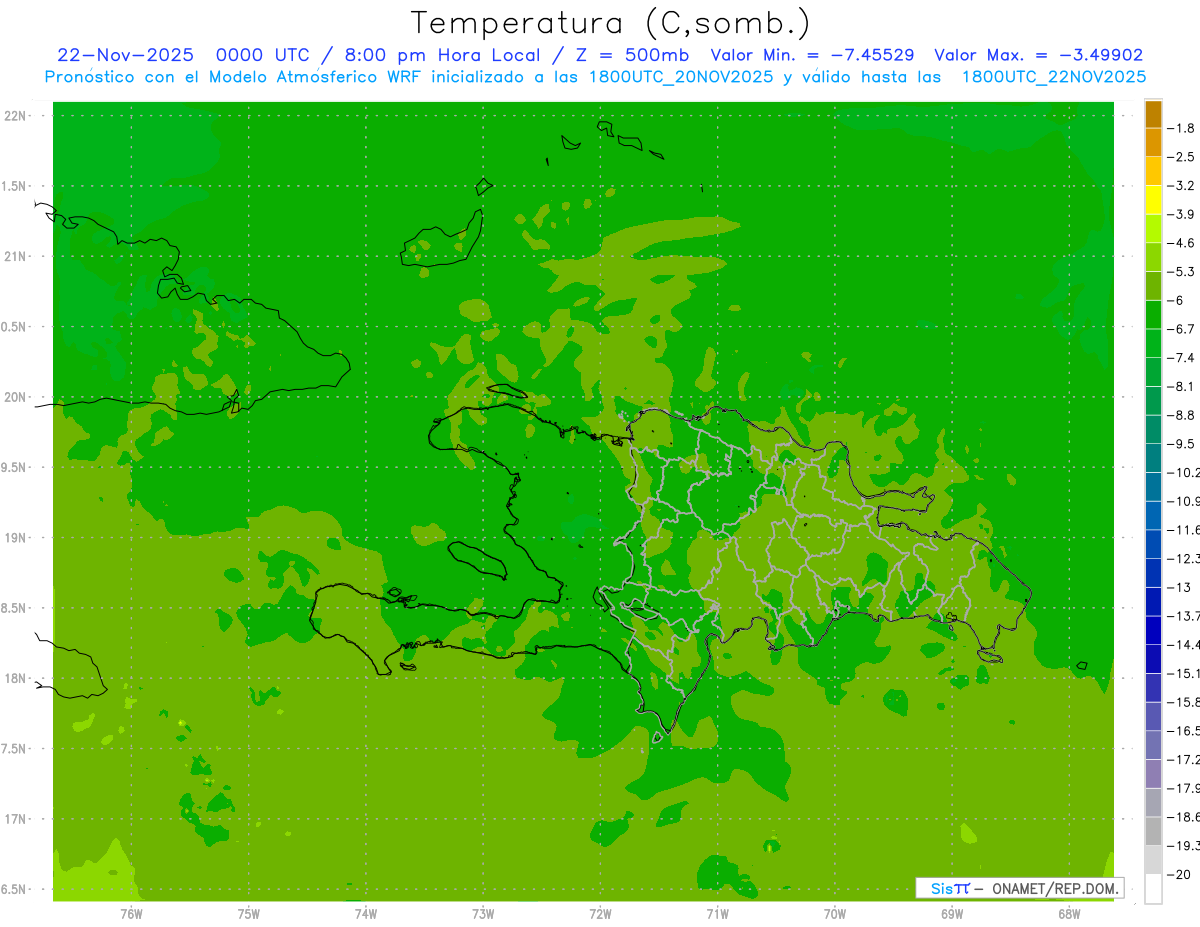Click the '-13.7' colorbar value

(1183, 616)
